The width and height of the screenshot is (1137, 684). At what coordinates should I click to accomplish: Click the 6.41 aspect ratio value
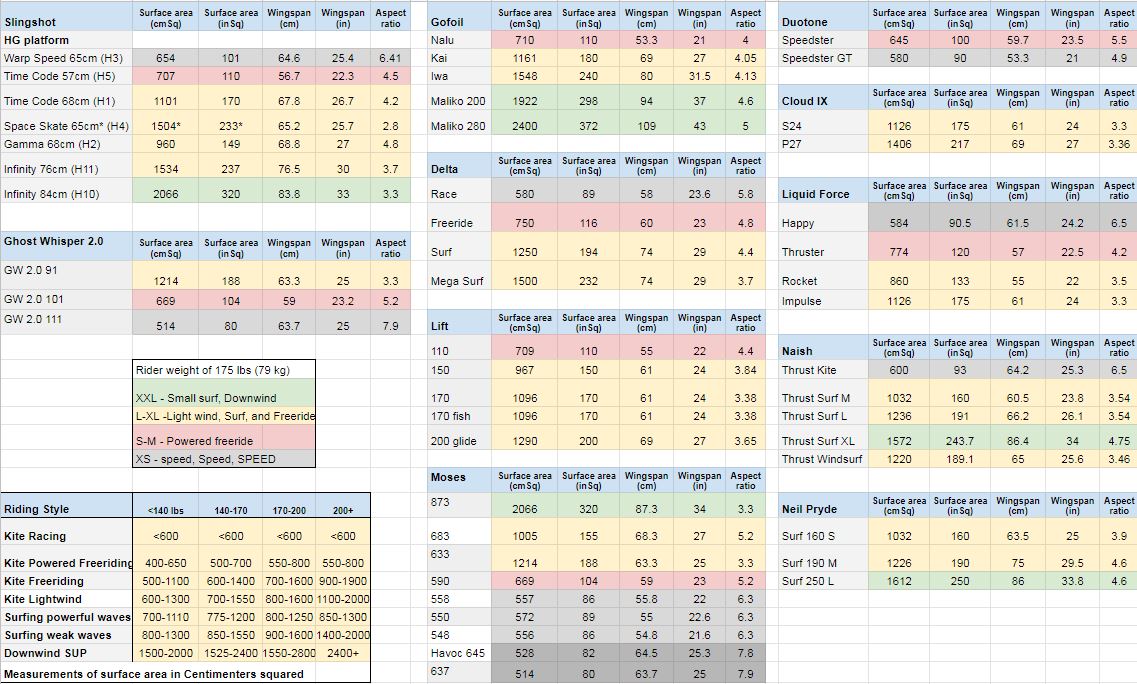390,58
